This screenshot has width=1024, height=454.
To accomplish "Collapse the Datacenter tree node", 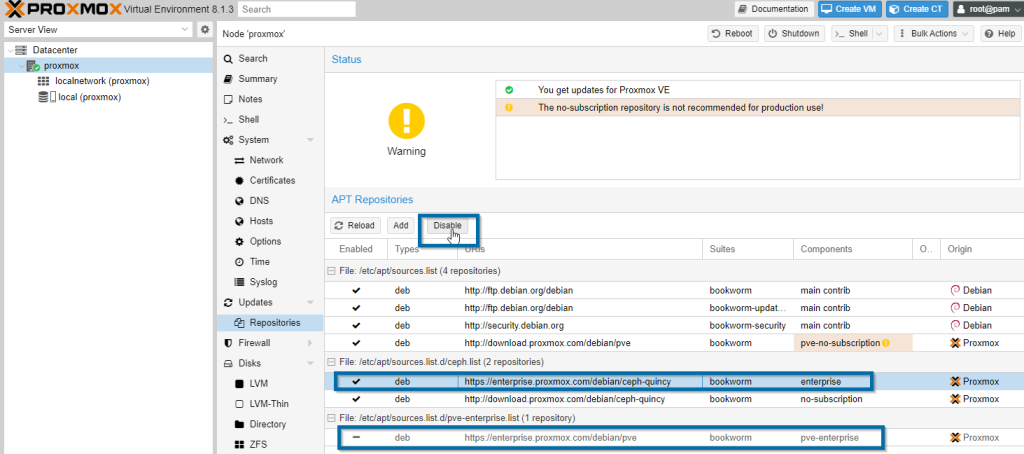I will coord(10,50).
